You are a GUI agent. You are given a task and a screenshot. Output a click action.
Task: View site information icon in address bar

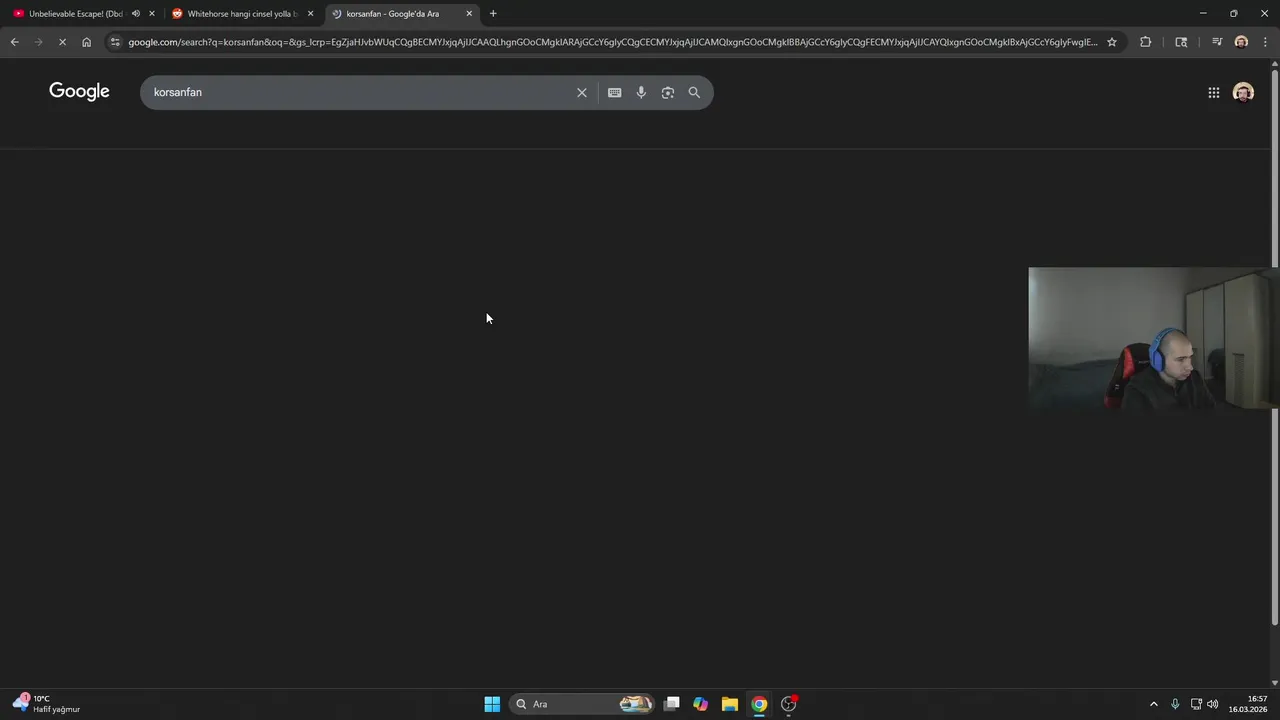(x=115, y=42)
